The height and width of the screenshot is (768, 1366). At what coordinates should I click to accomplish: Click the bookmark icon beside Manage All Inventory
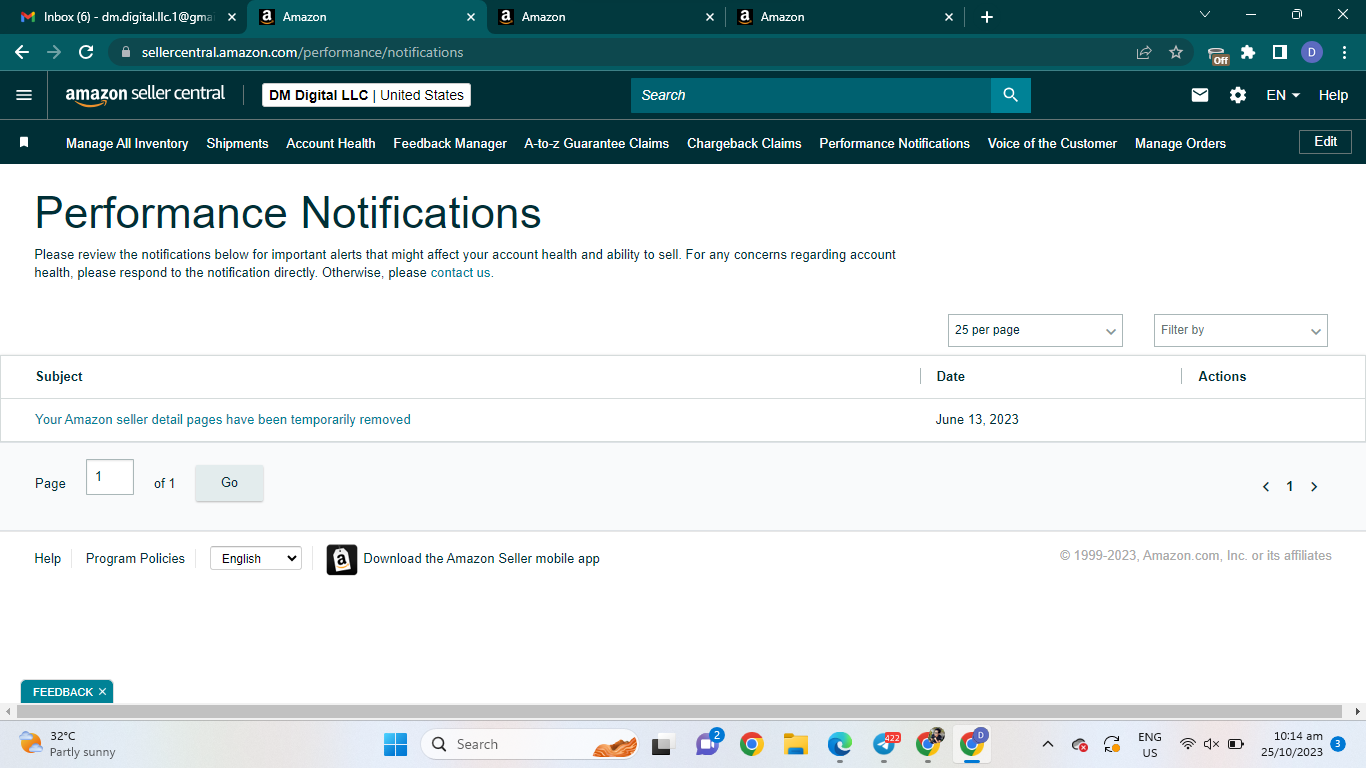(x=24, y=143)
